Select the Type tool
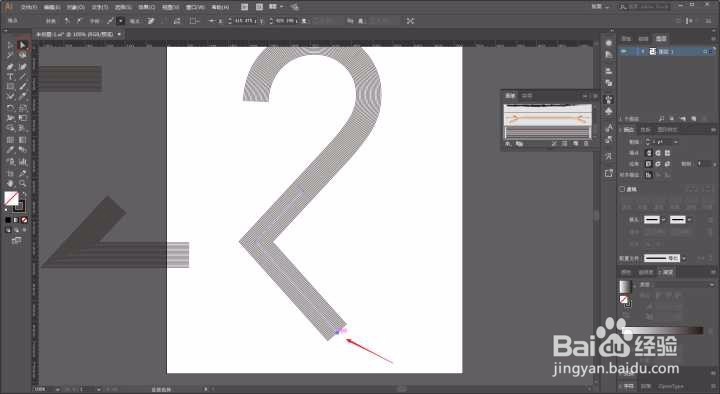The height and width of the screenshot is (394, 720). pos(10,77)
